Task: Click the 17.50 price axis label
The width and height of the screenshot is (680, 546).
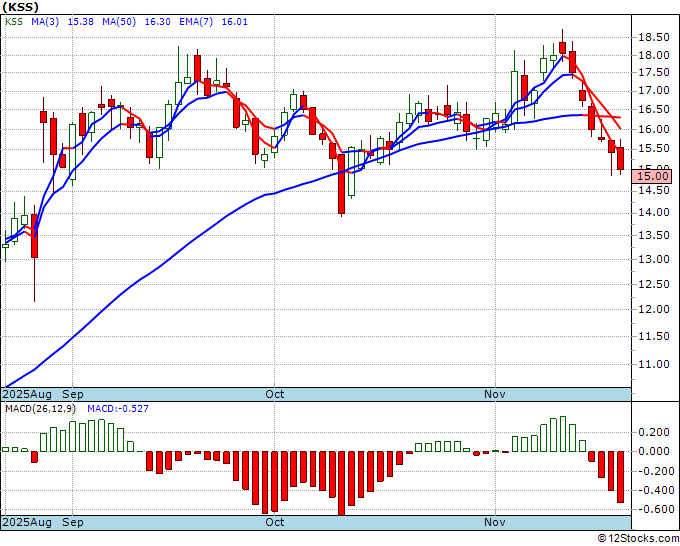Action: click(x=654, y=72)
